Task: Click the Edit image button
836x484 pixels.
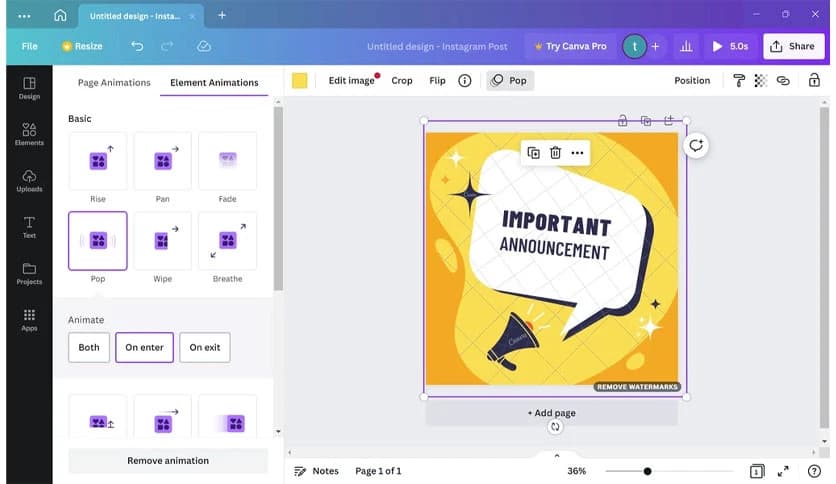Action: [351, 80]
